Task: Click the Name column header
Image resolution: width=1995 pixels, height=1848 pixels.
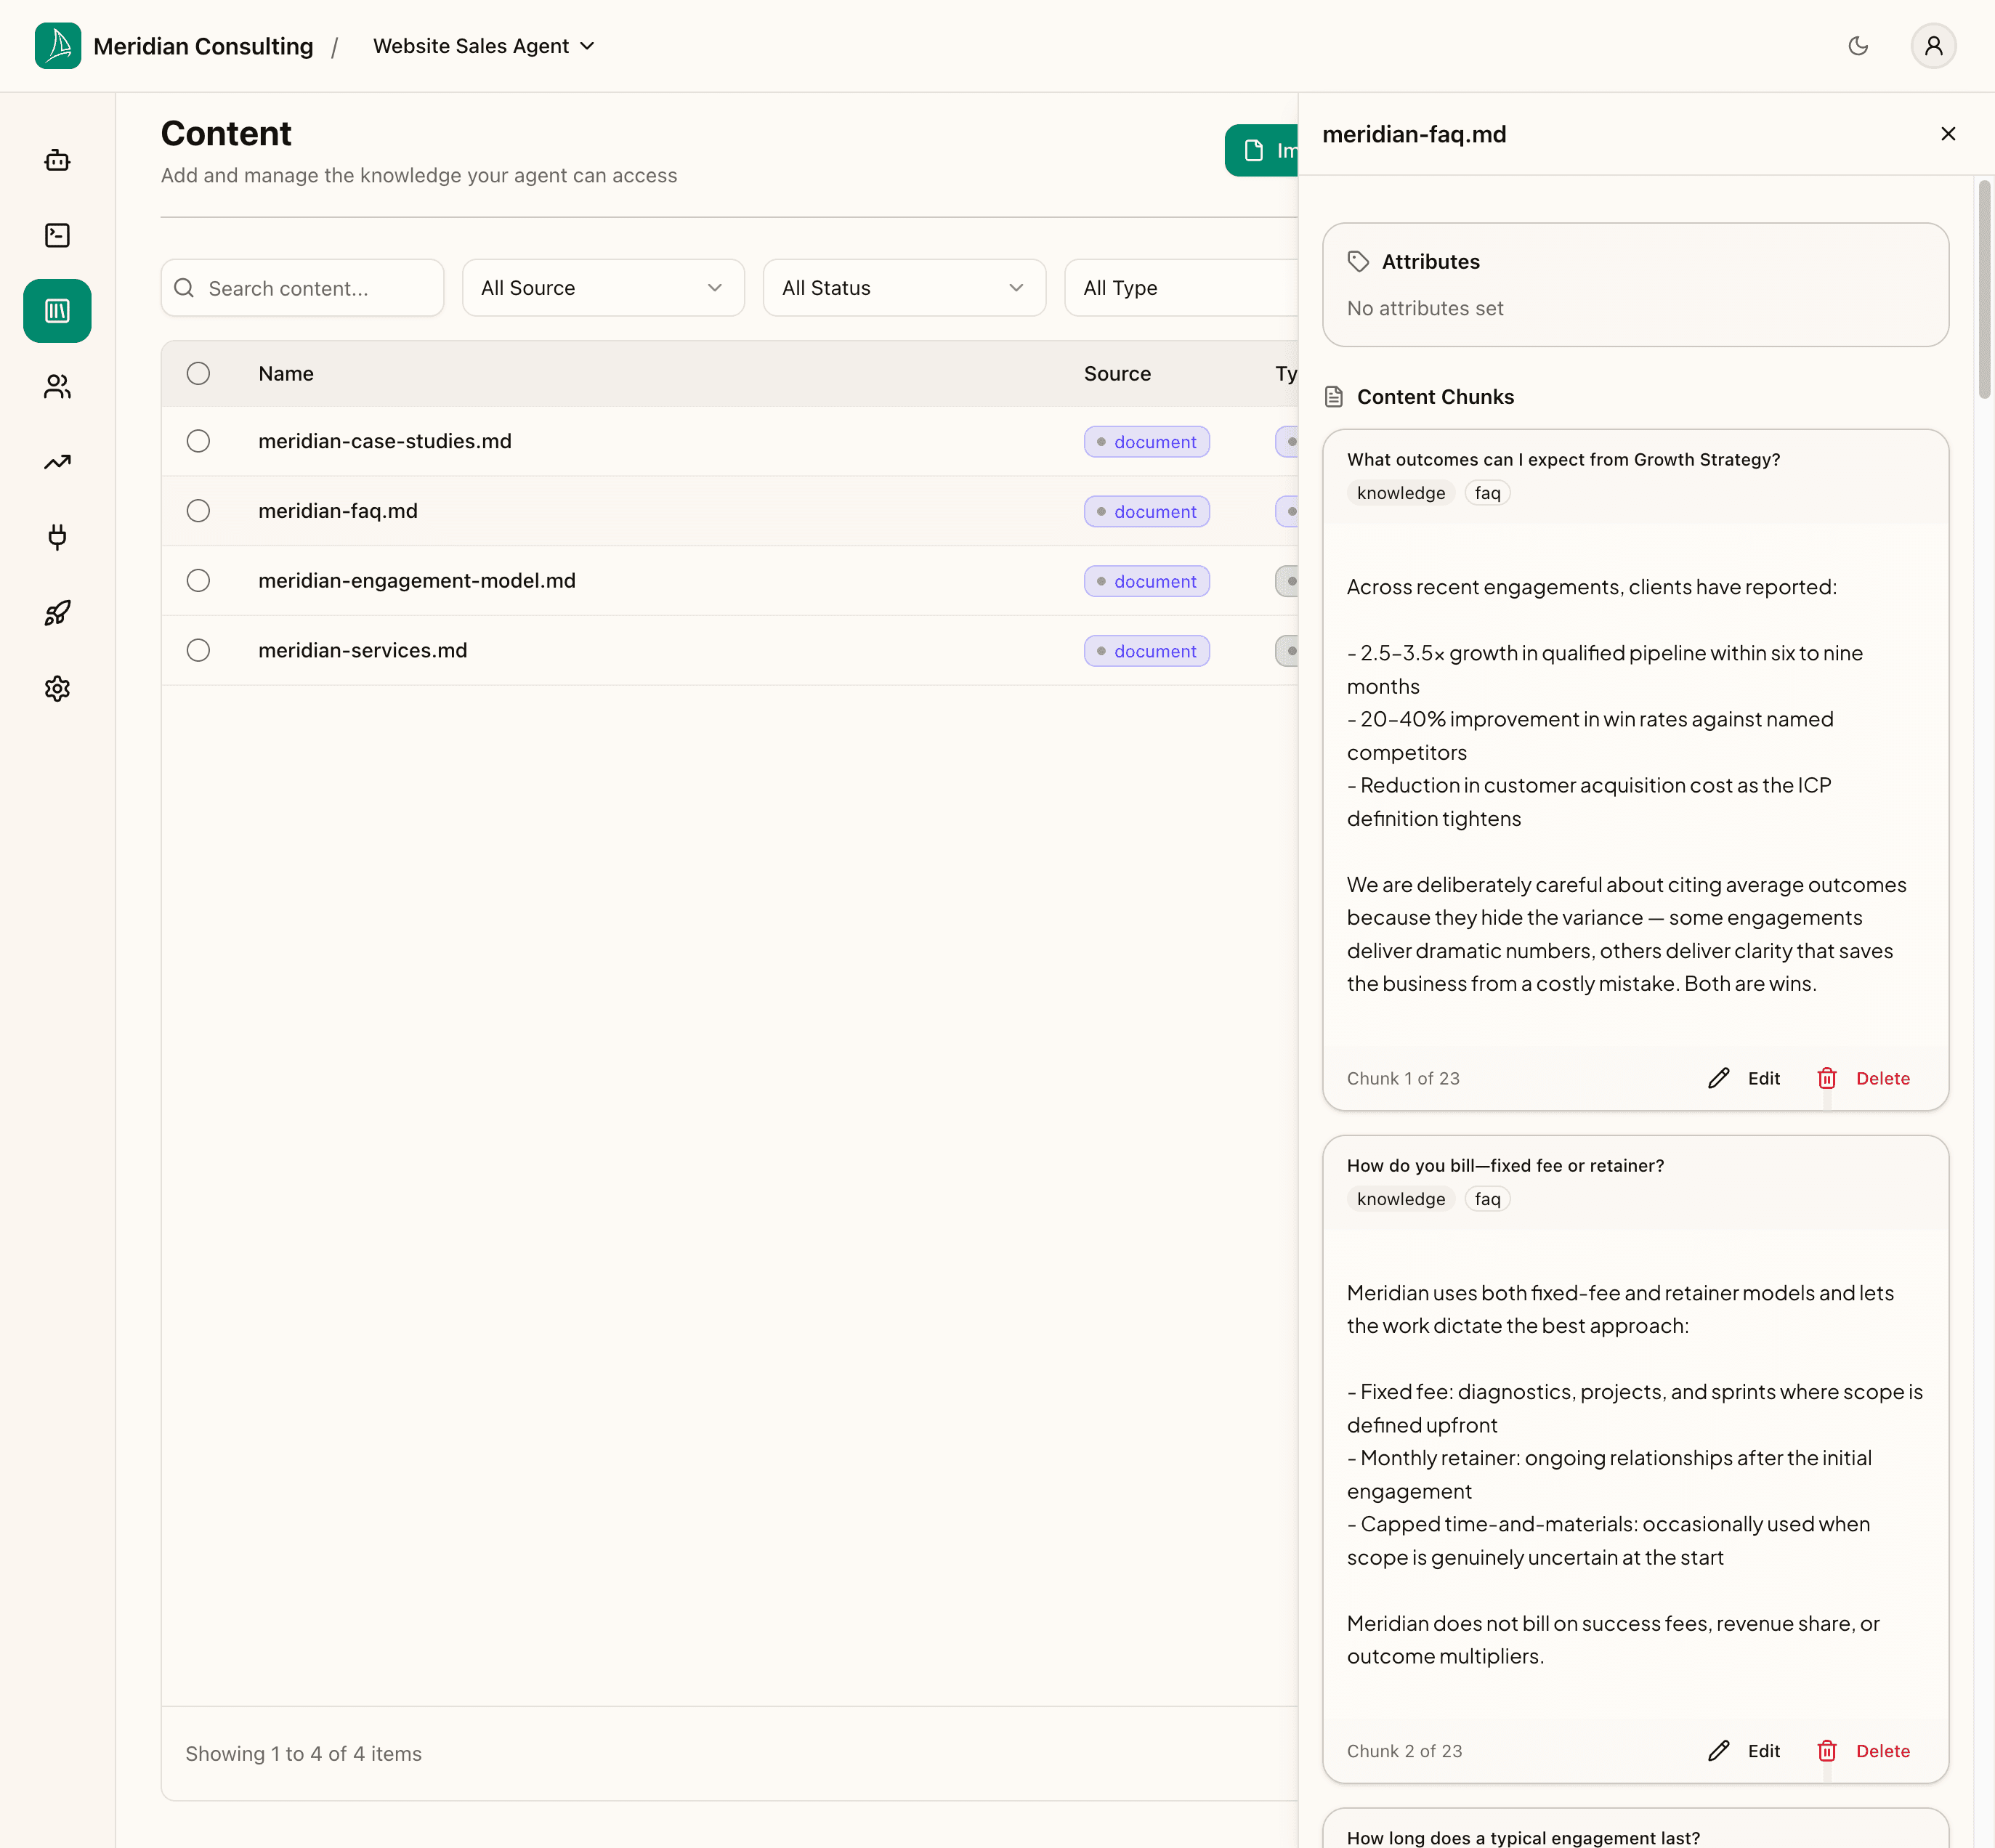Action: pyautogui.click(x=286, y=373)
